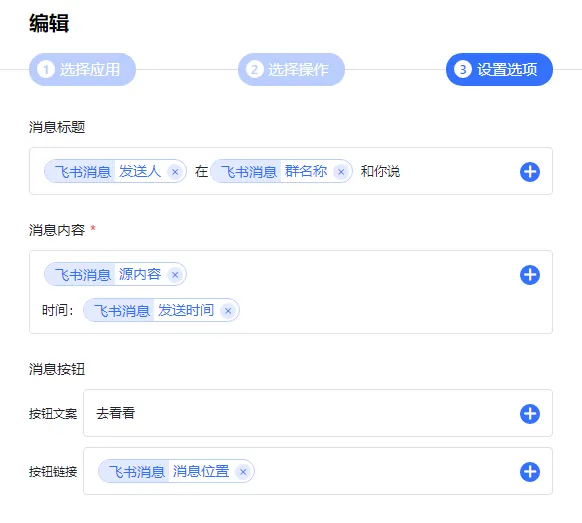Remove the 发送人 tag from message title
Screen dimensions: 582x523
175,172
